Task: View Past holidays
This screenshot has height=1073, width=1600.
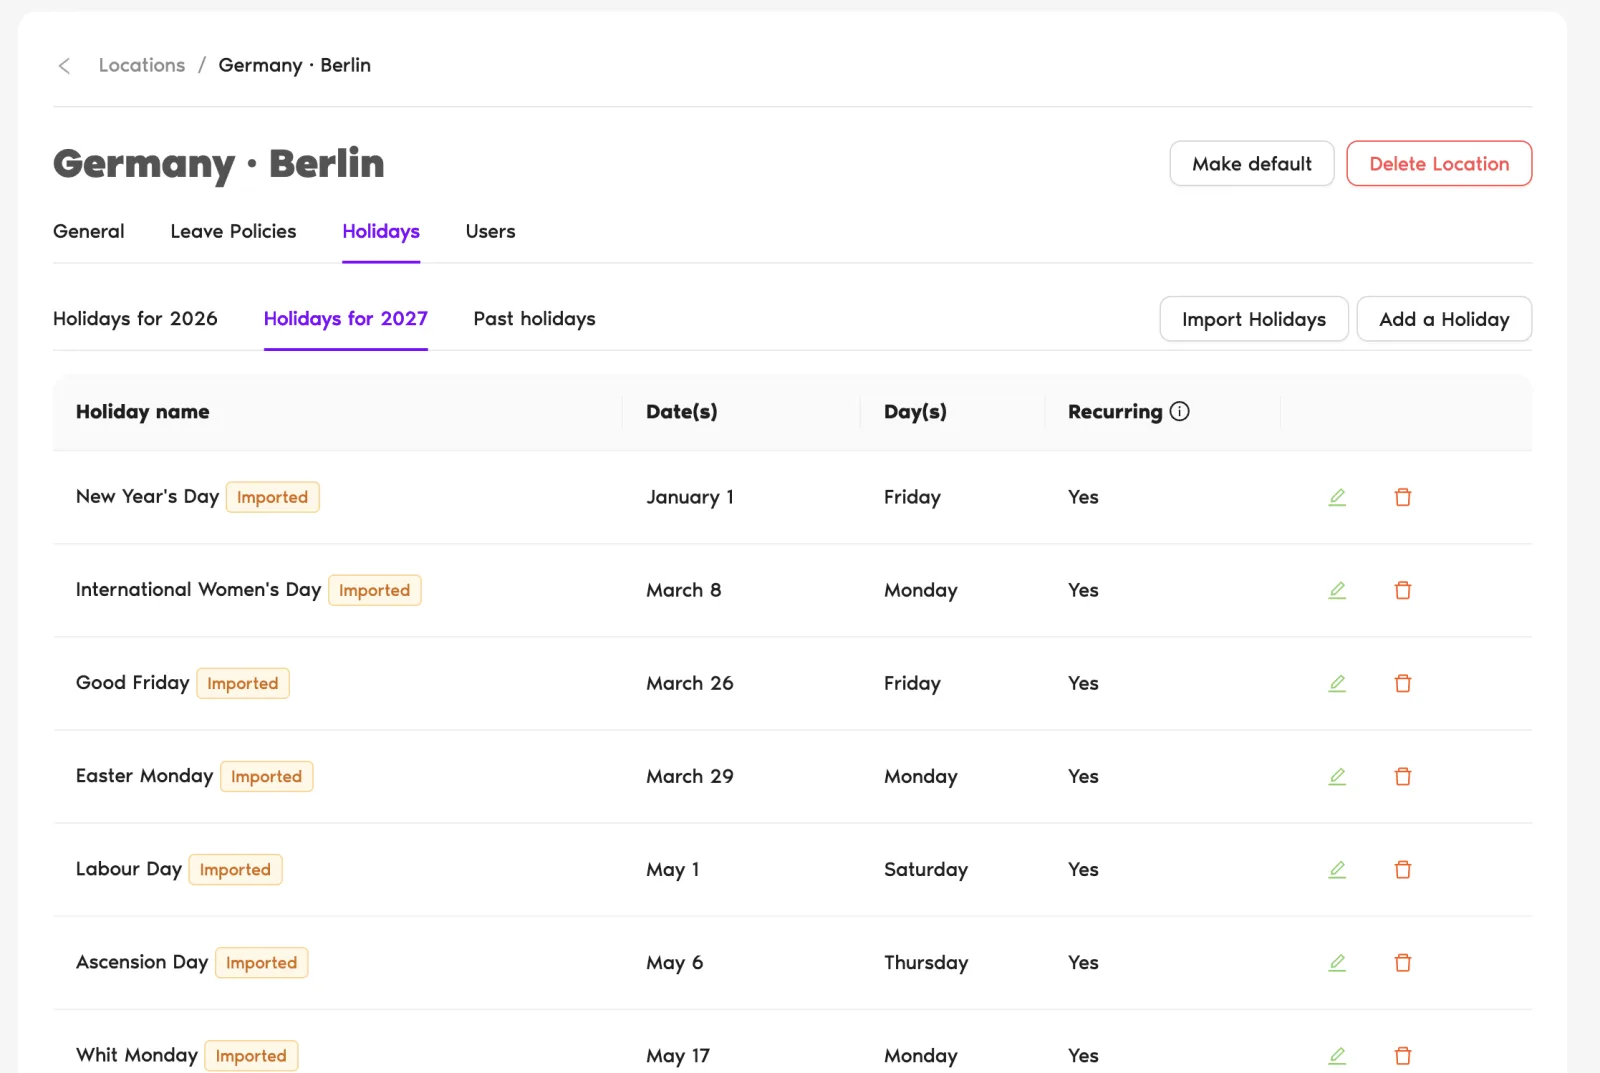Action: (x=534, y=319)
